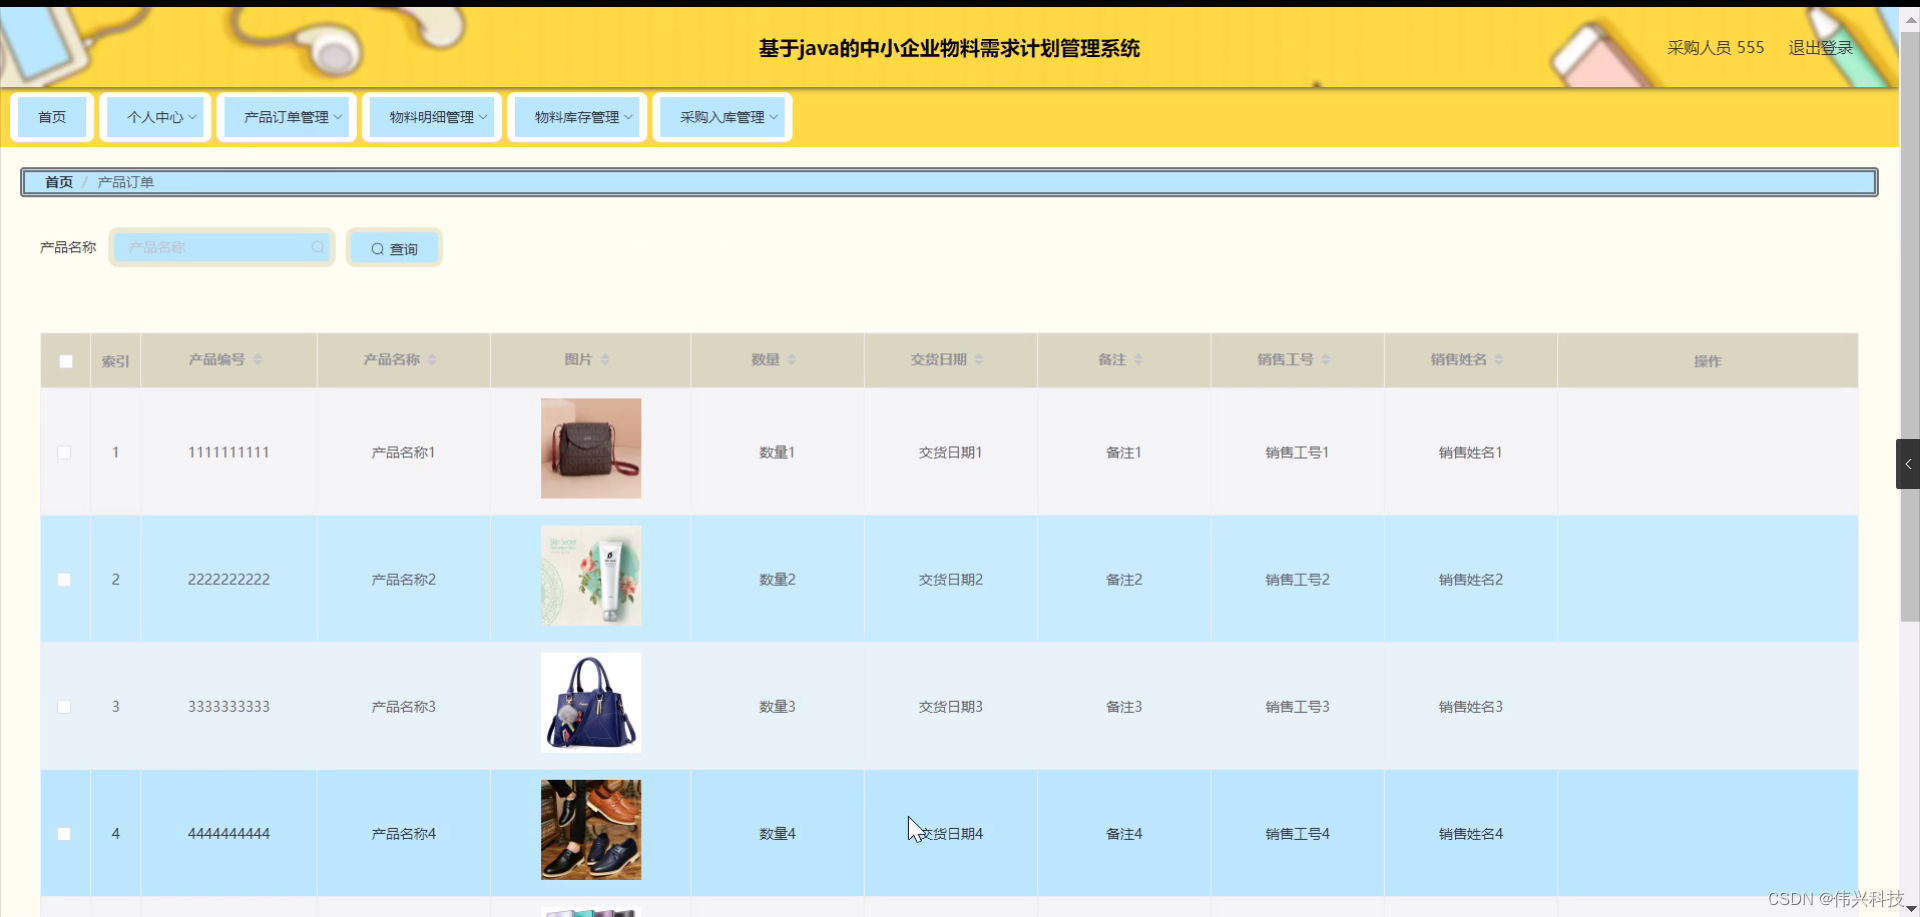1920x917 pixels.
Task: Toggle the select-all checkbox in table header
Action: (x=65, y=361)
